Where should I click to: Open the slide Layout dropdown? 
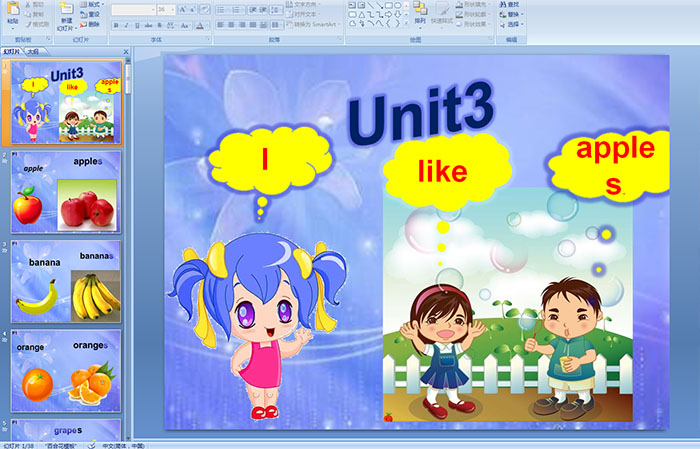92,4
